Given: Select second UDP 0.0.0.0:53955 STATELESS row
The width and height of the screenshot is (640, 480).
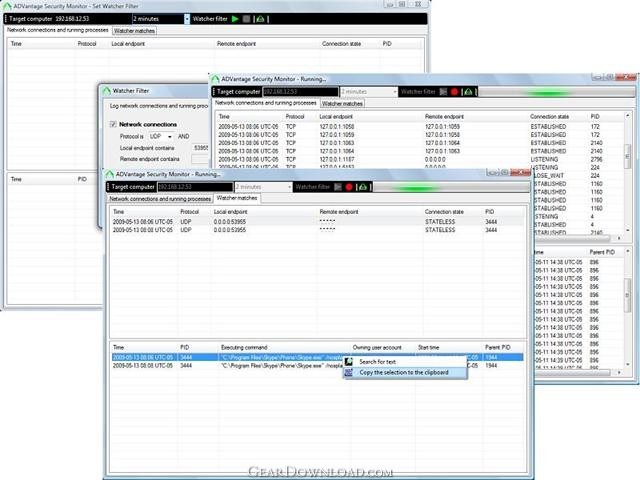Looking at the screenshot, I should click(318, 230).
